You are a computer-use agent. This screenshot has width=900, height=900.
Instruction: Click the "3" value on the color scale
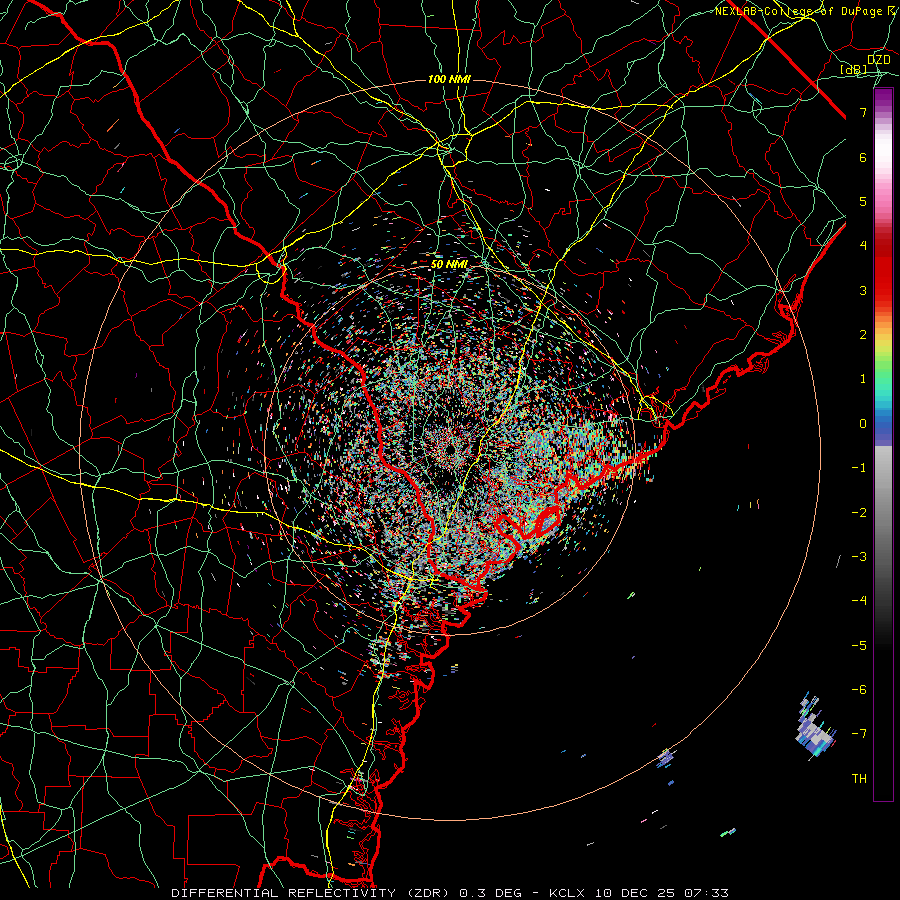point(863,290)
